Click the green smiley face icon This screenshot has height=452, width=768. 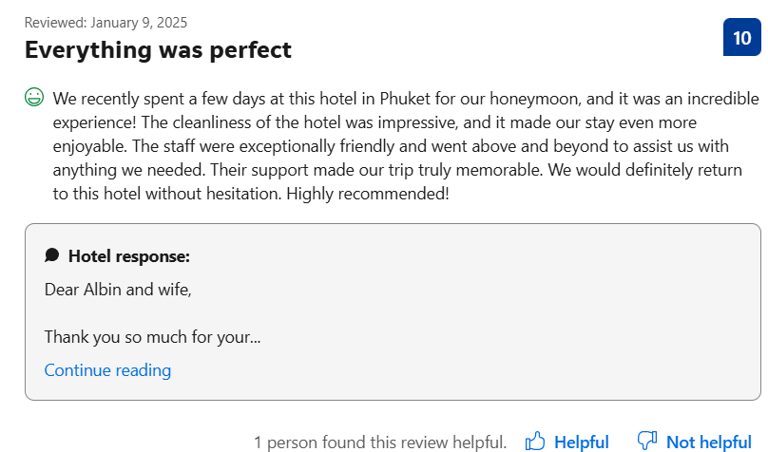click(34, 97)
